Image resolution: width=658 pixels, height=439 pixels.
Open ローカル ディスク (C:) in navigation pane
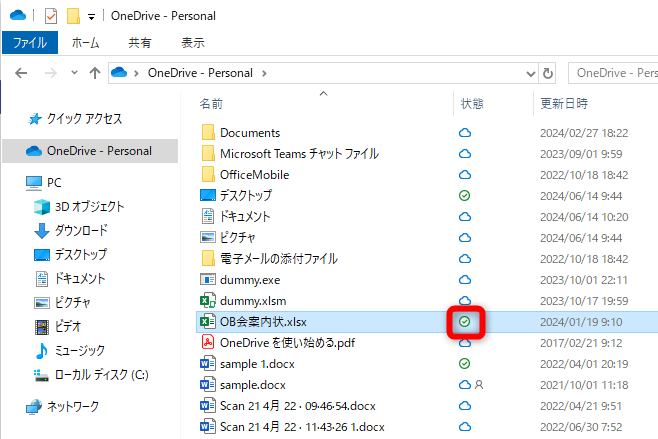(x=102, y=374)
